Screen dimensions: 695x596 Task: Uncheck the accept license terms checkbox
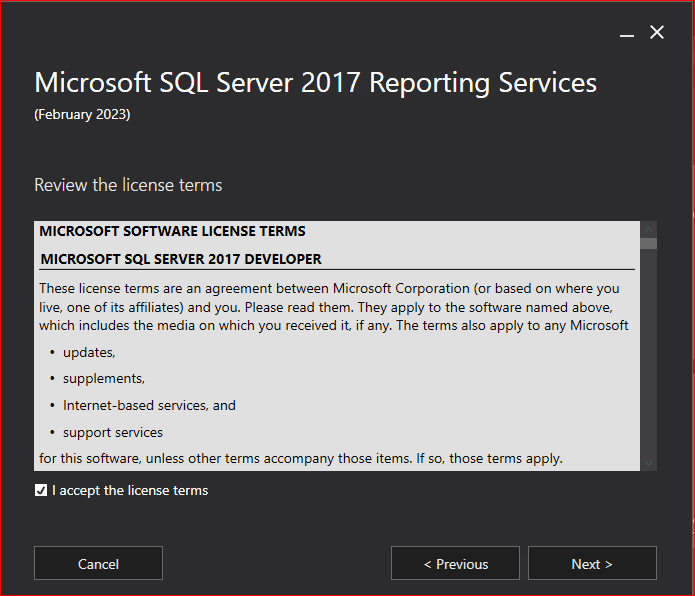pyautogui.click(x=41, y=490)
